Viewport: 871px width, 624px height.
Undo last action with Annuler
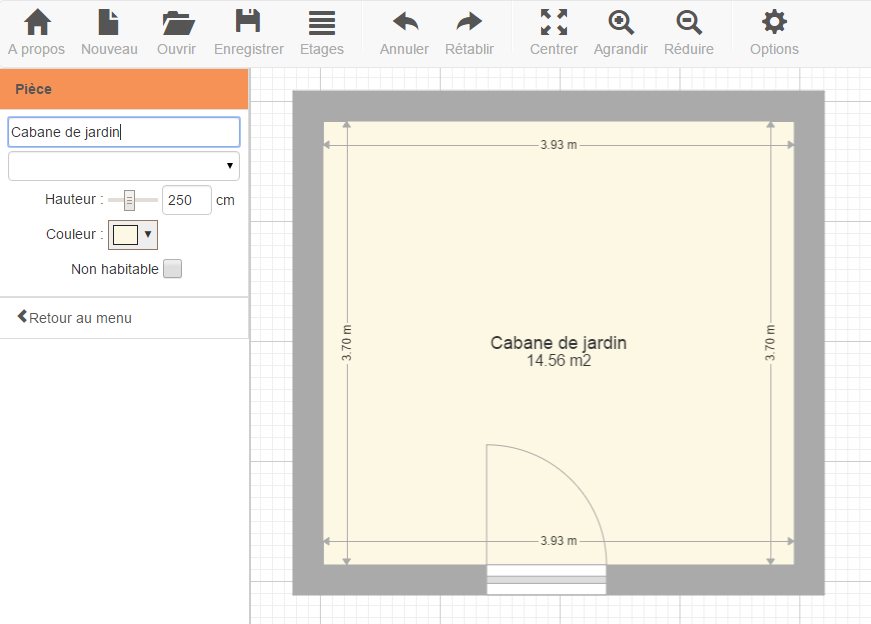404,24
